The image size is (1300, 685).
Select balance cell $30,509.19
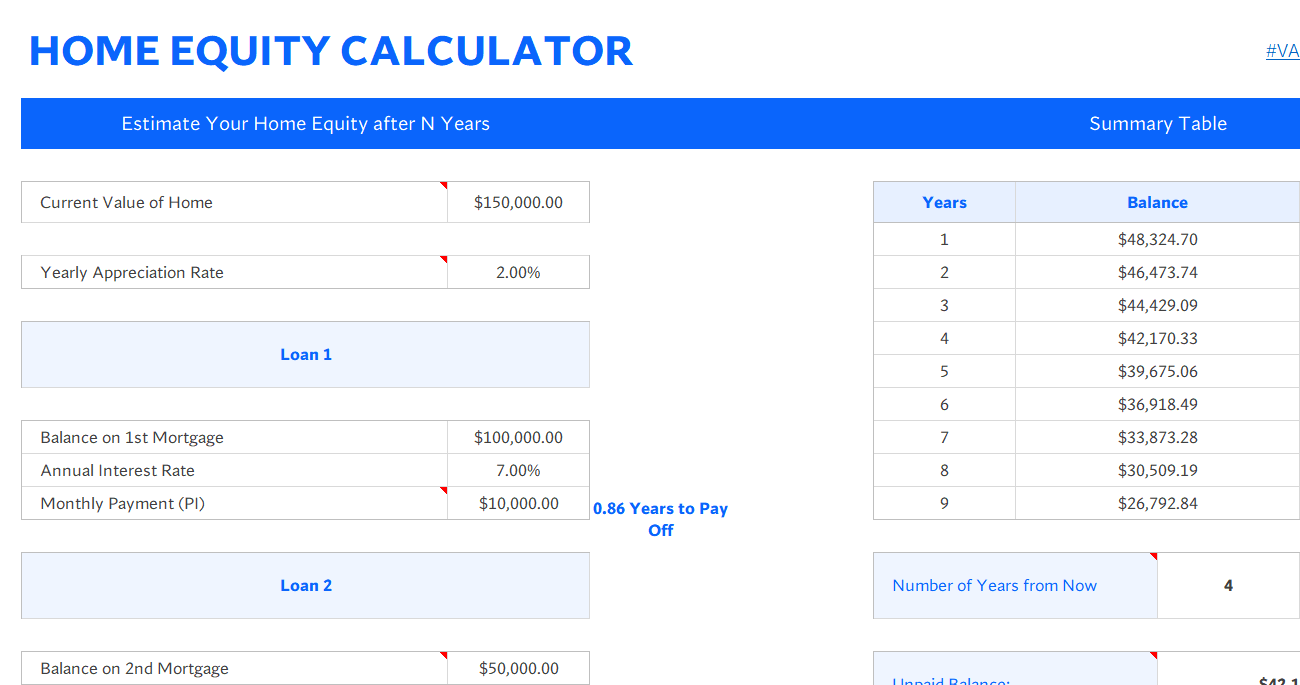coord(1157,470)
